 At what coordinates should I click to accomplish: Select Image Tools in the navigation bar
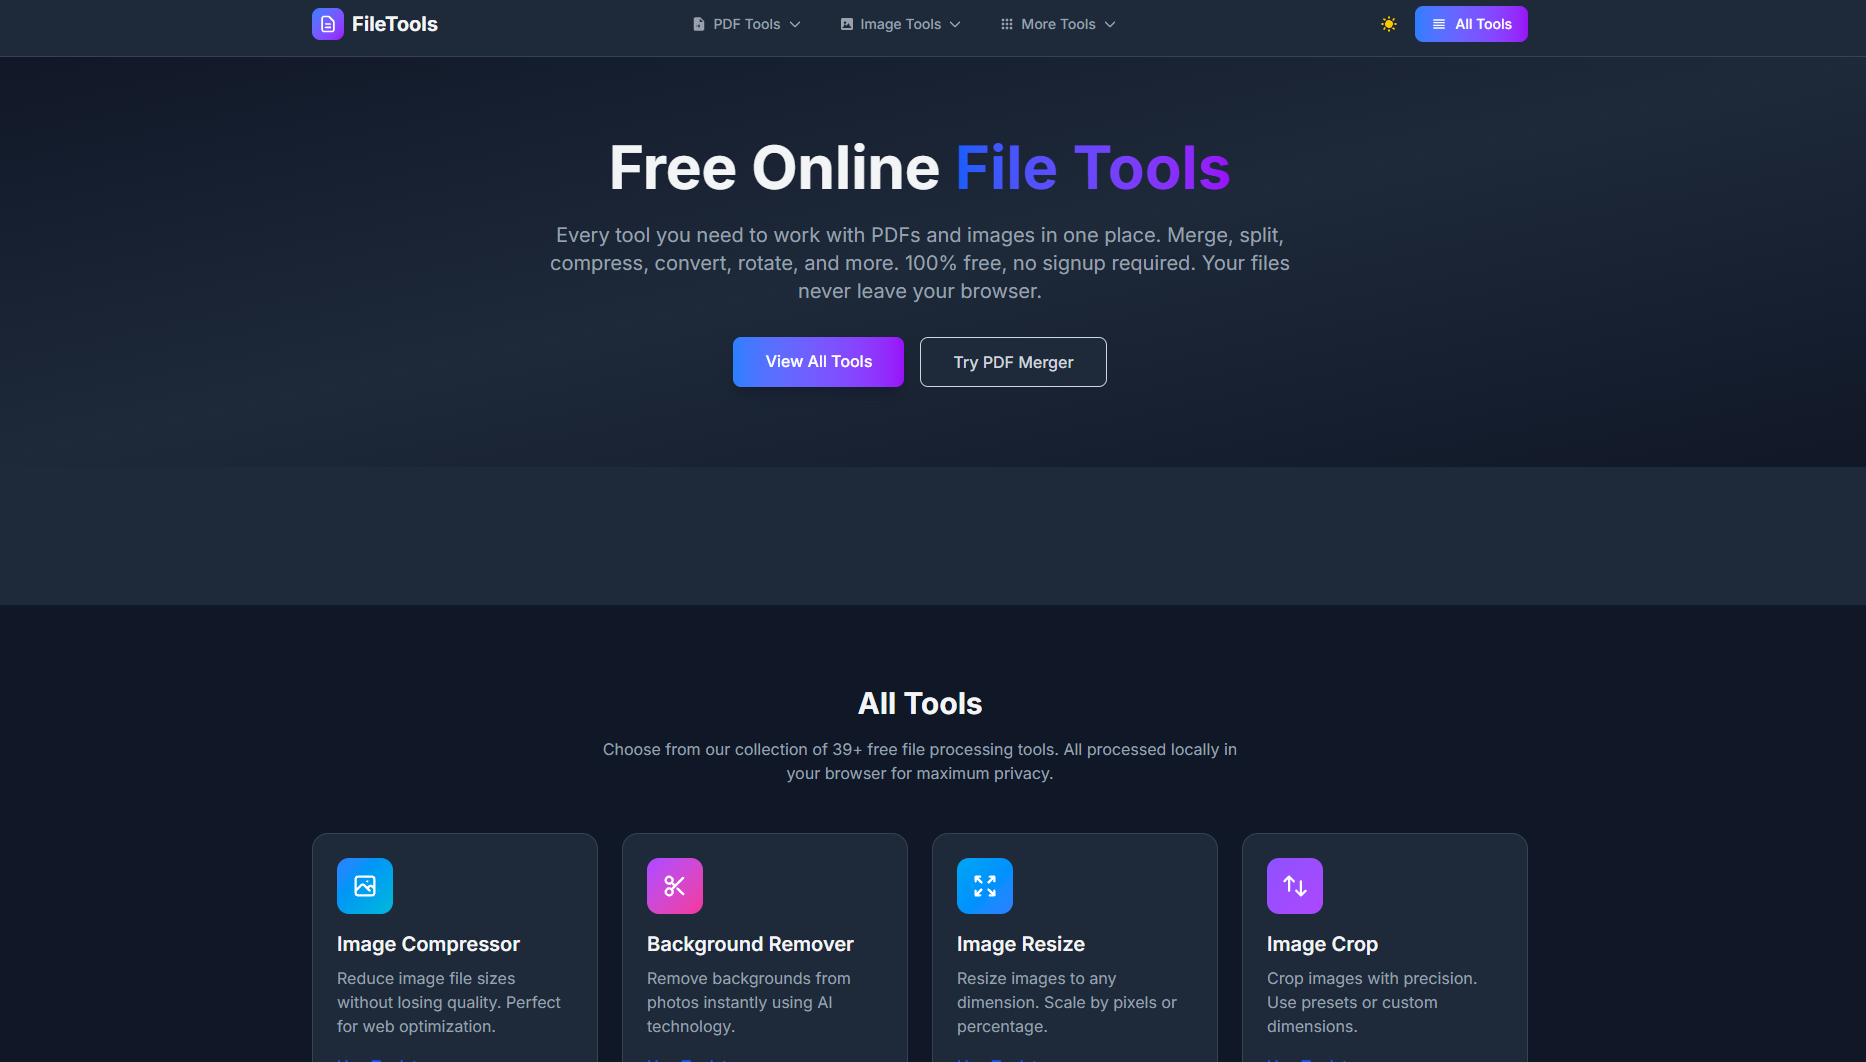pyautogui.click(x=898, y=23)
